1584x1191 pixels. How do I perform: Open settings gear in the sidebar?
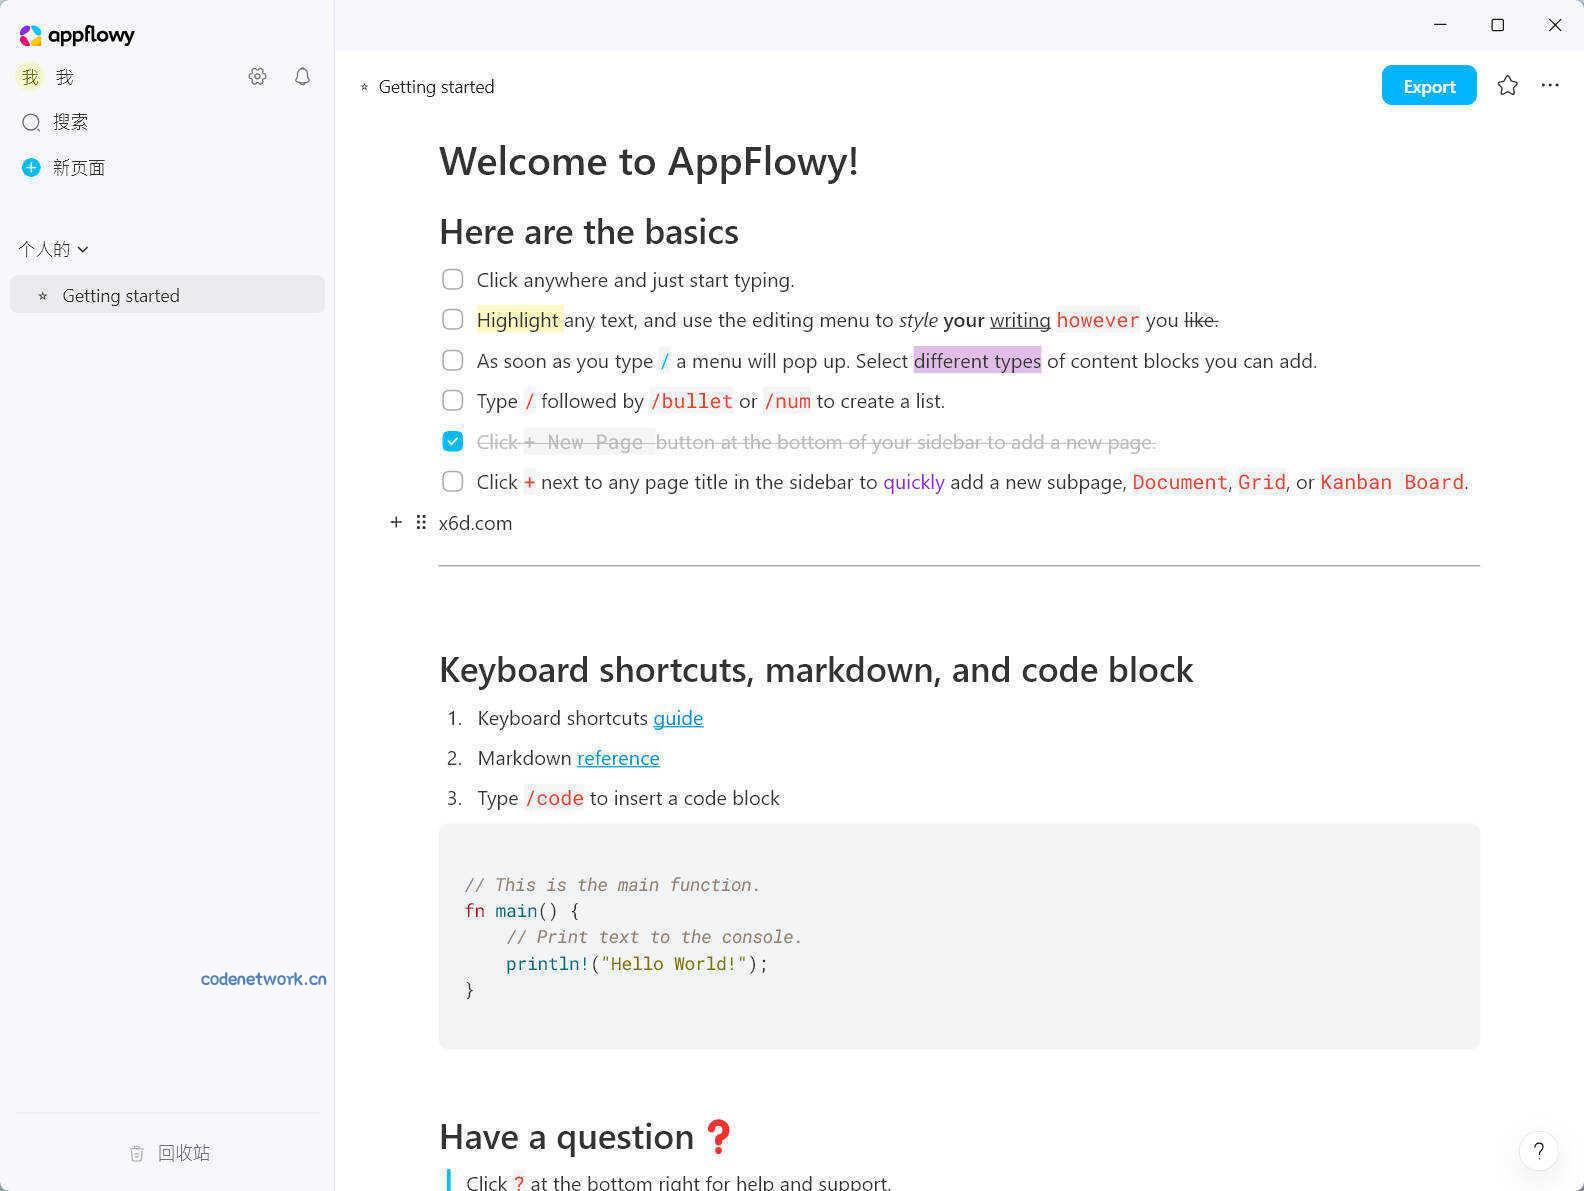[257, 76]
